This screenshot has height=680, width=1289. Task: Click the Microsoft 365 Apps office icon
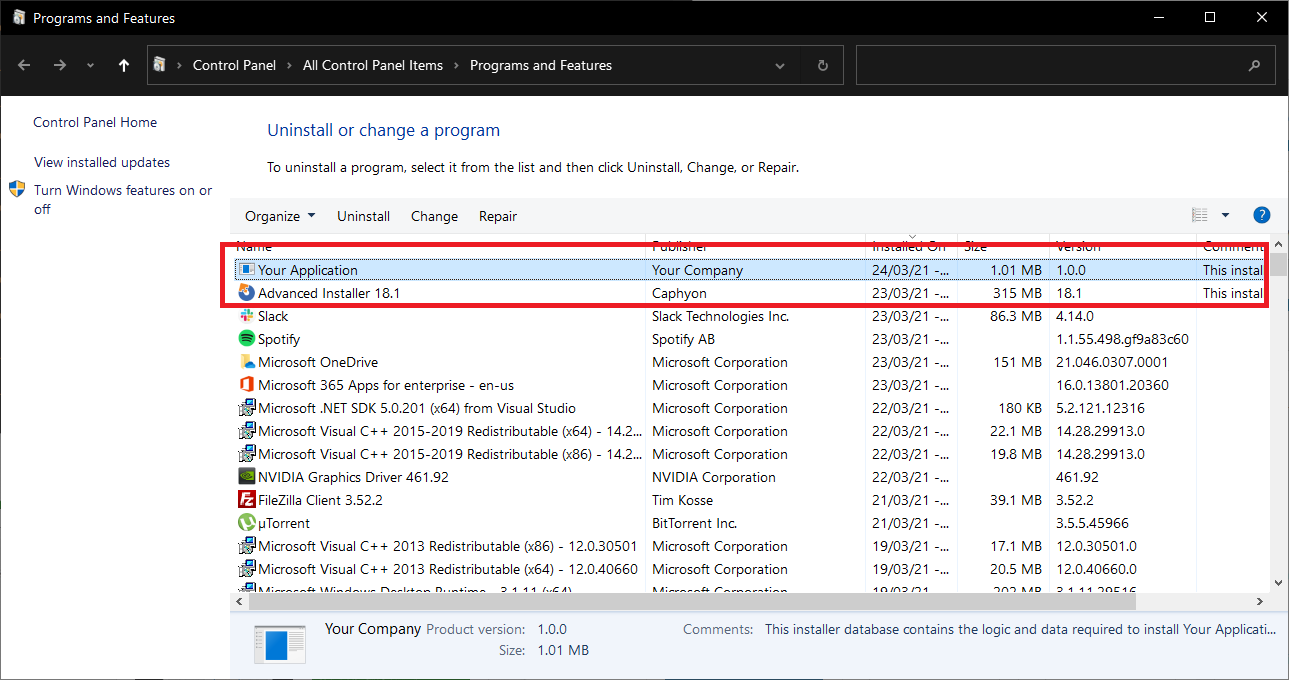[246, 385]
